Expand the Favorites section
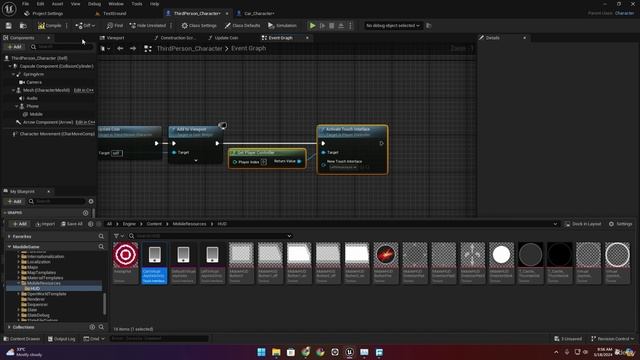The width and height of the screenshot is (640, 360). tap(9, 236)
